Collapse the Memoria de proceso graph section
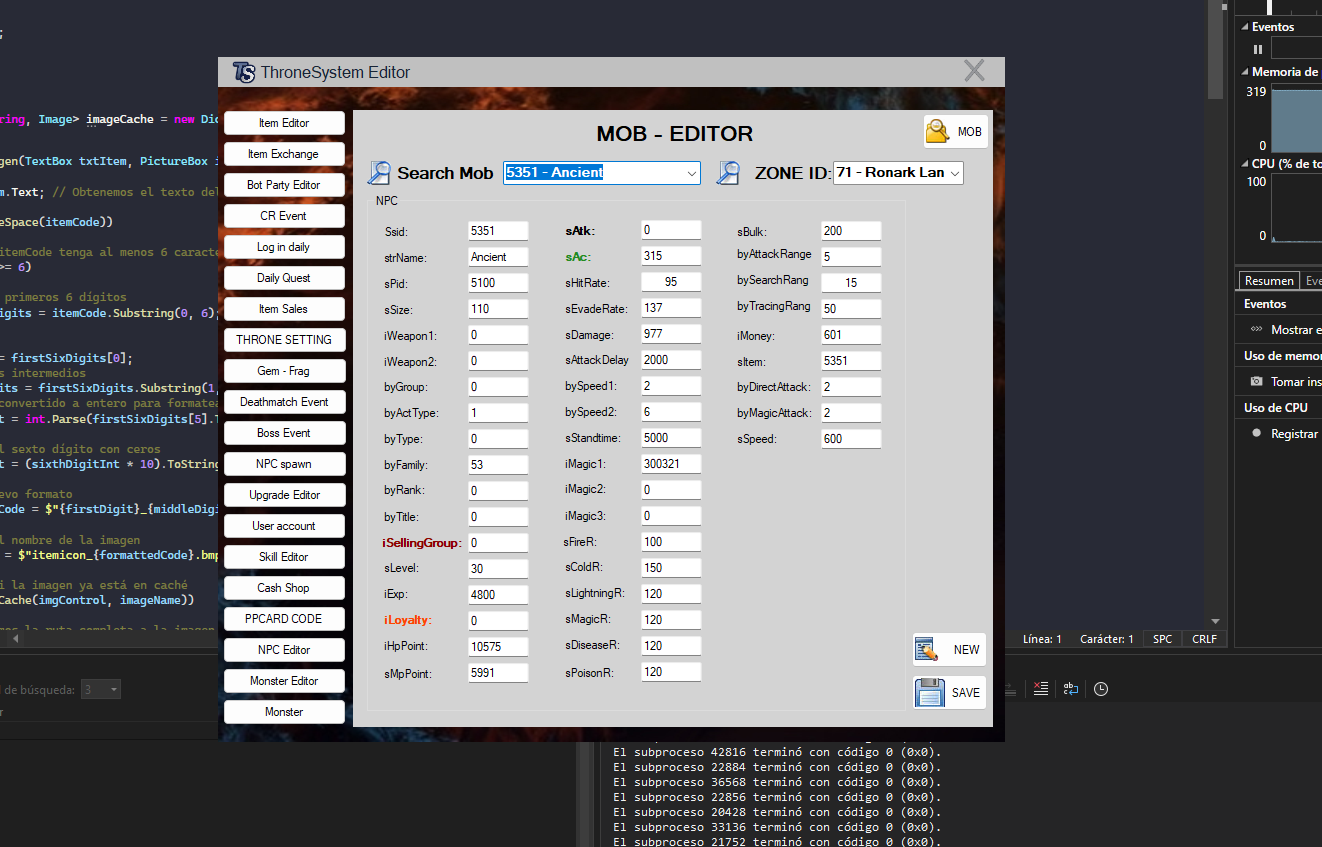Viewport: 1322px width, 847px height. point(1245,72)
